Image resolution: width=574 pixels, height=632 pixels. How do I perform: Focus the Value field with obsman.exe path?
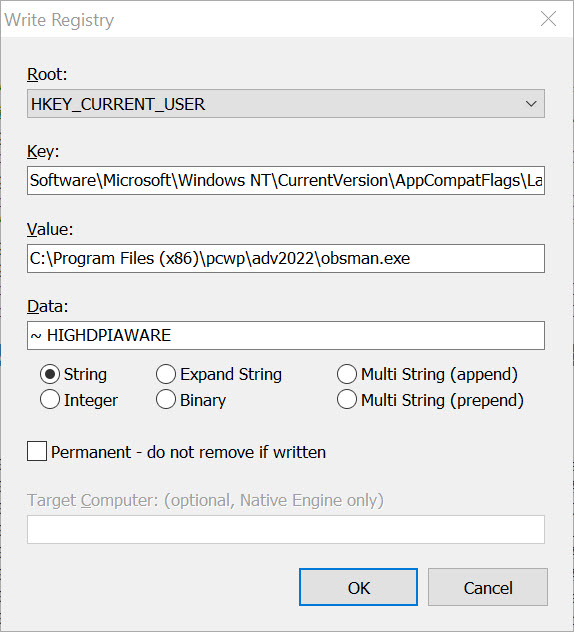[x=286, y=258]
